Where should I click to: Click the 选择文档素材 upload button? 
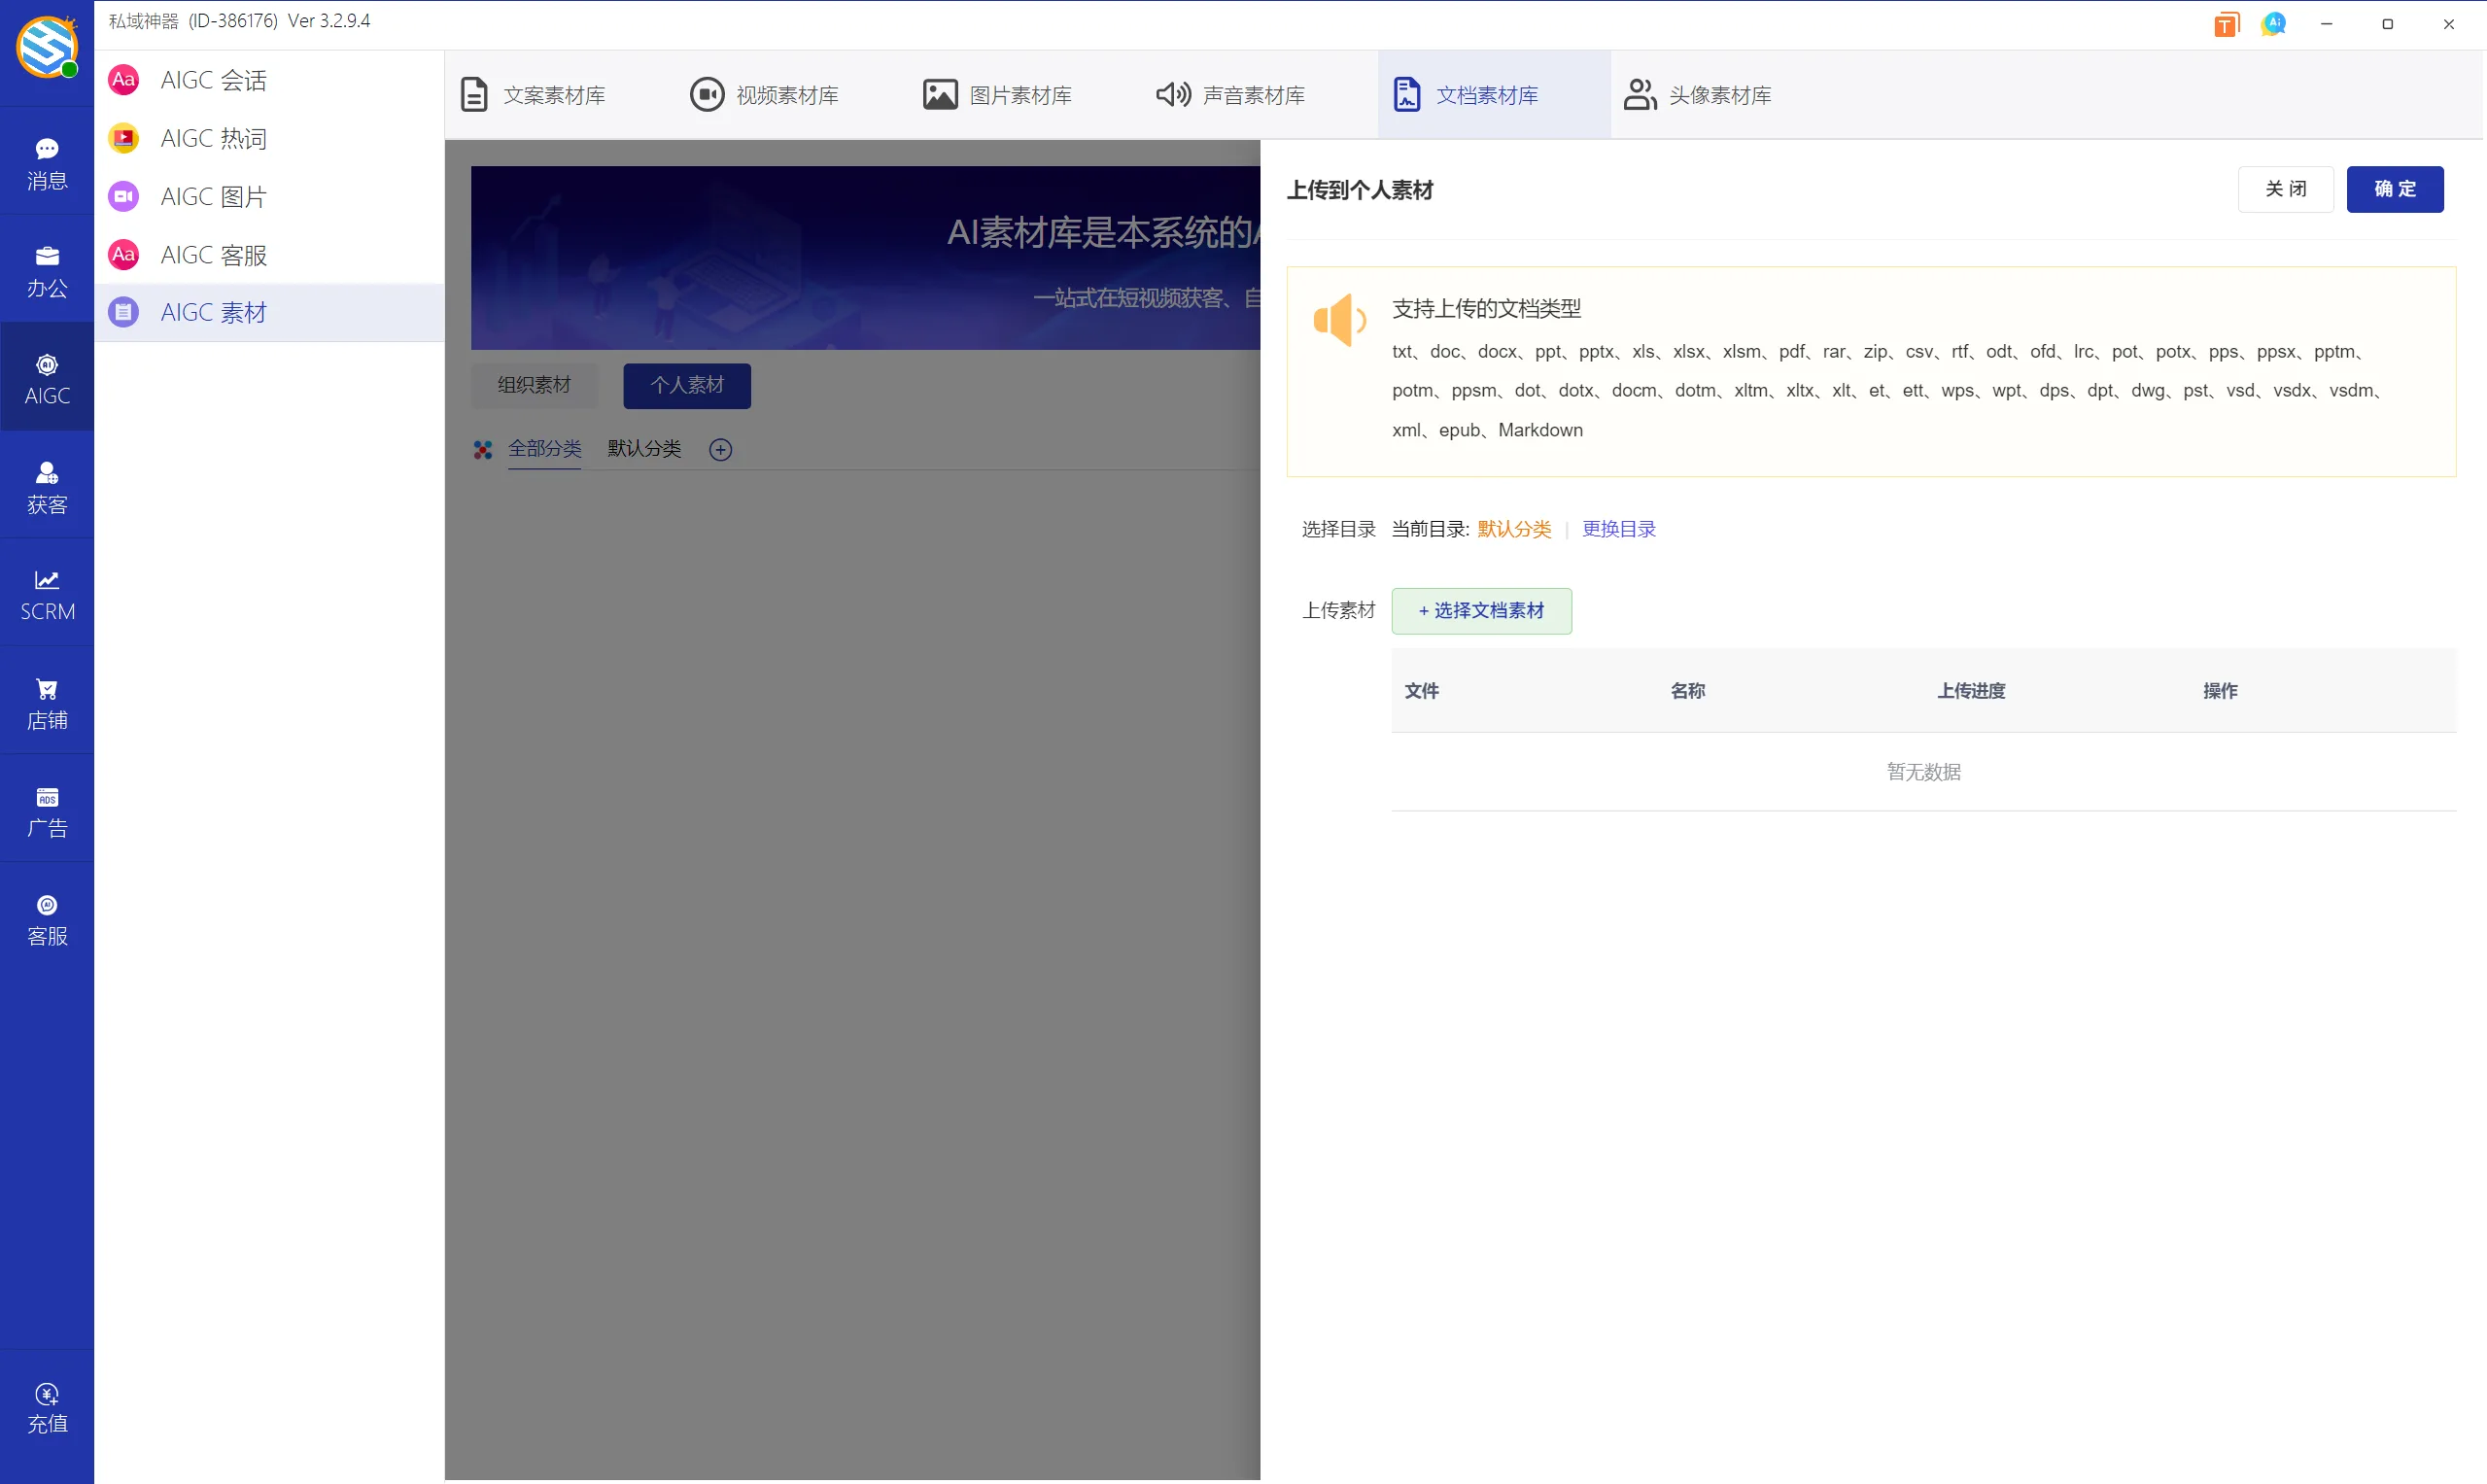click(x=1482, y=610)
